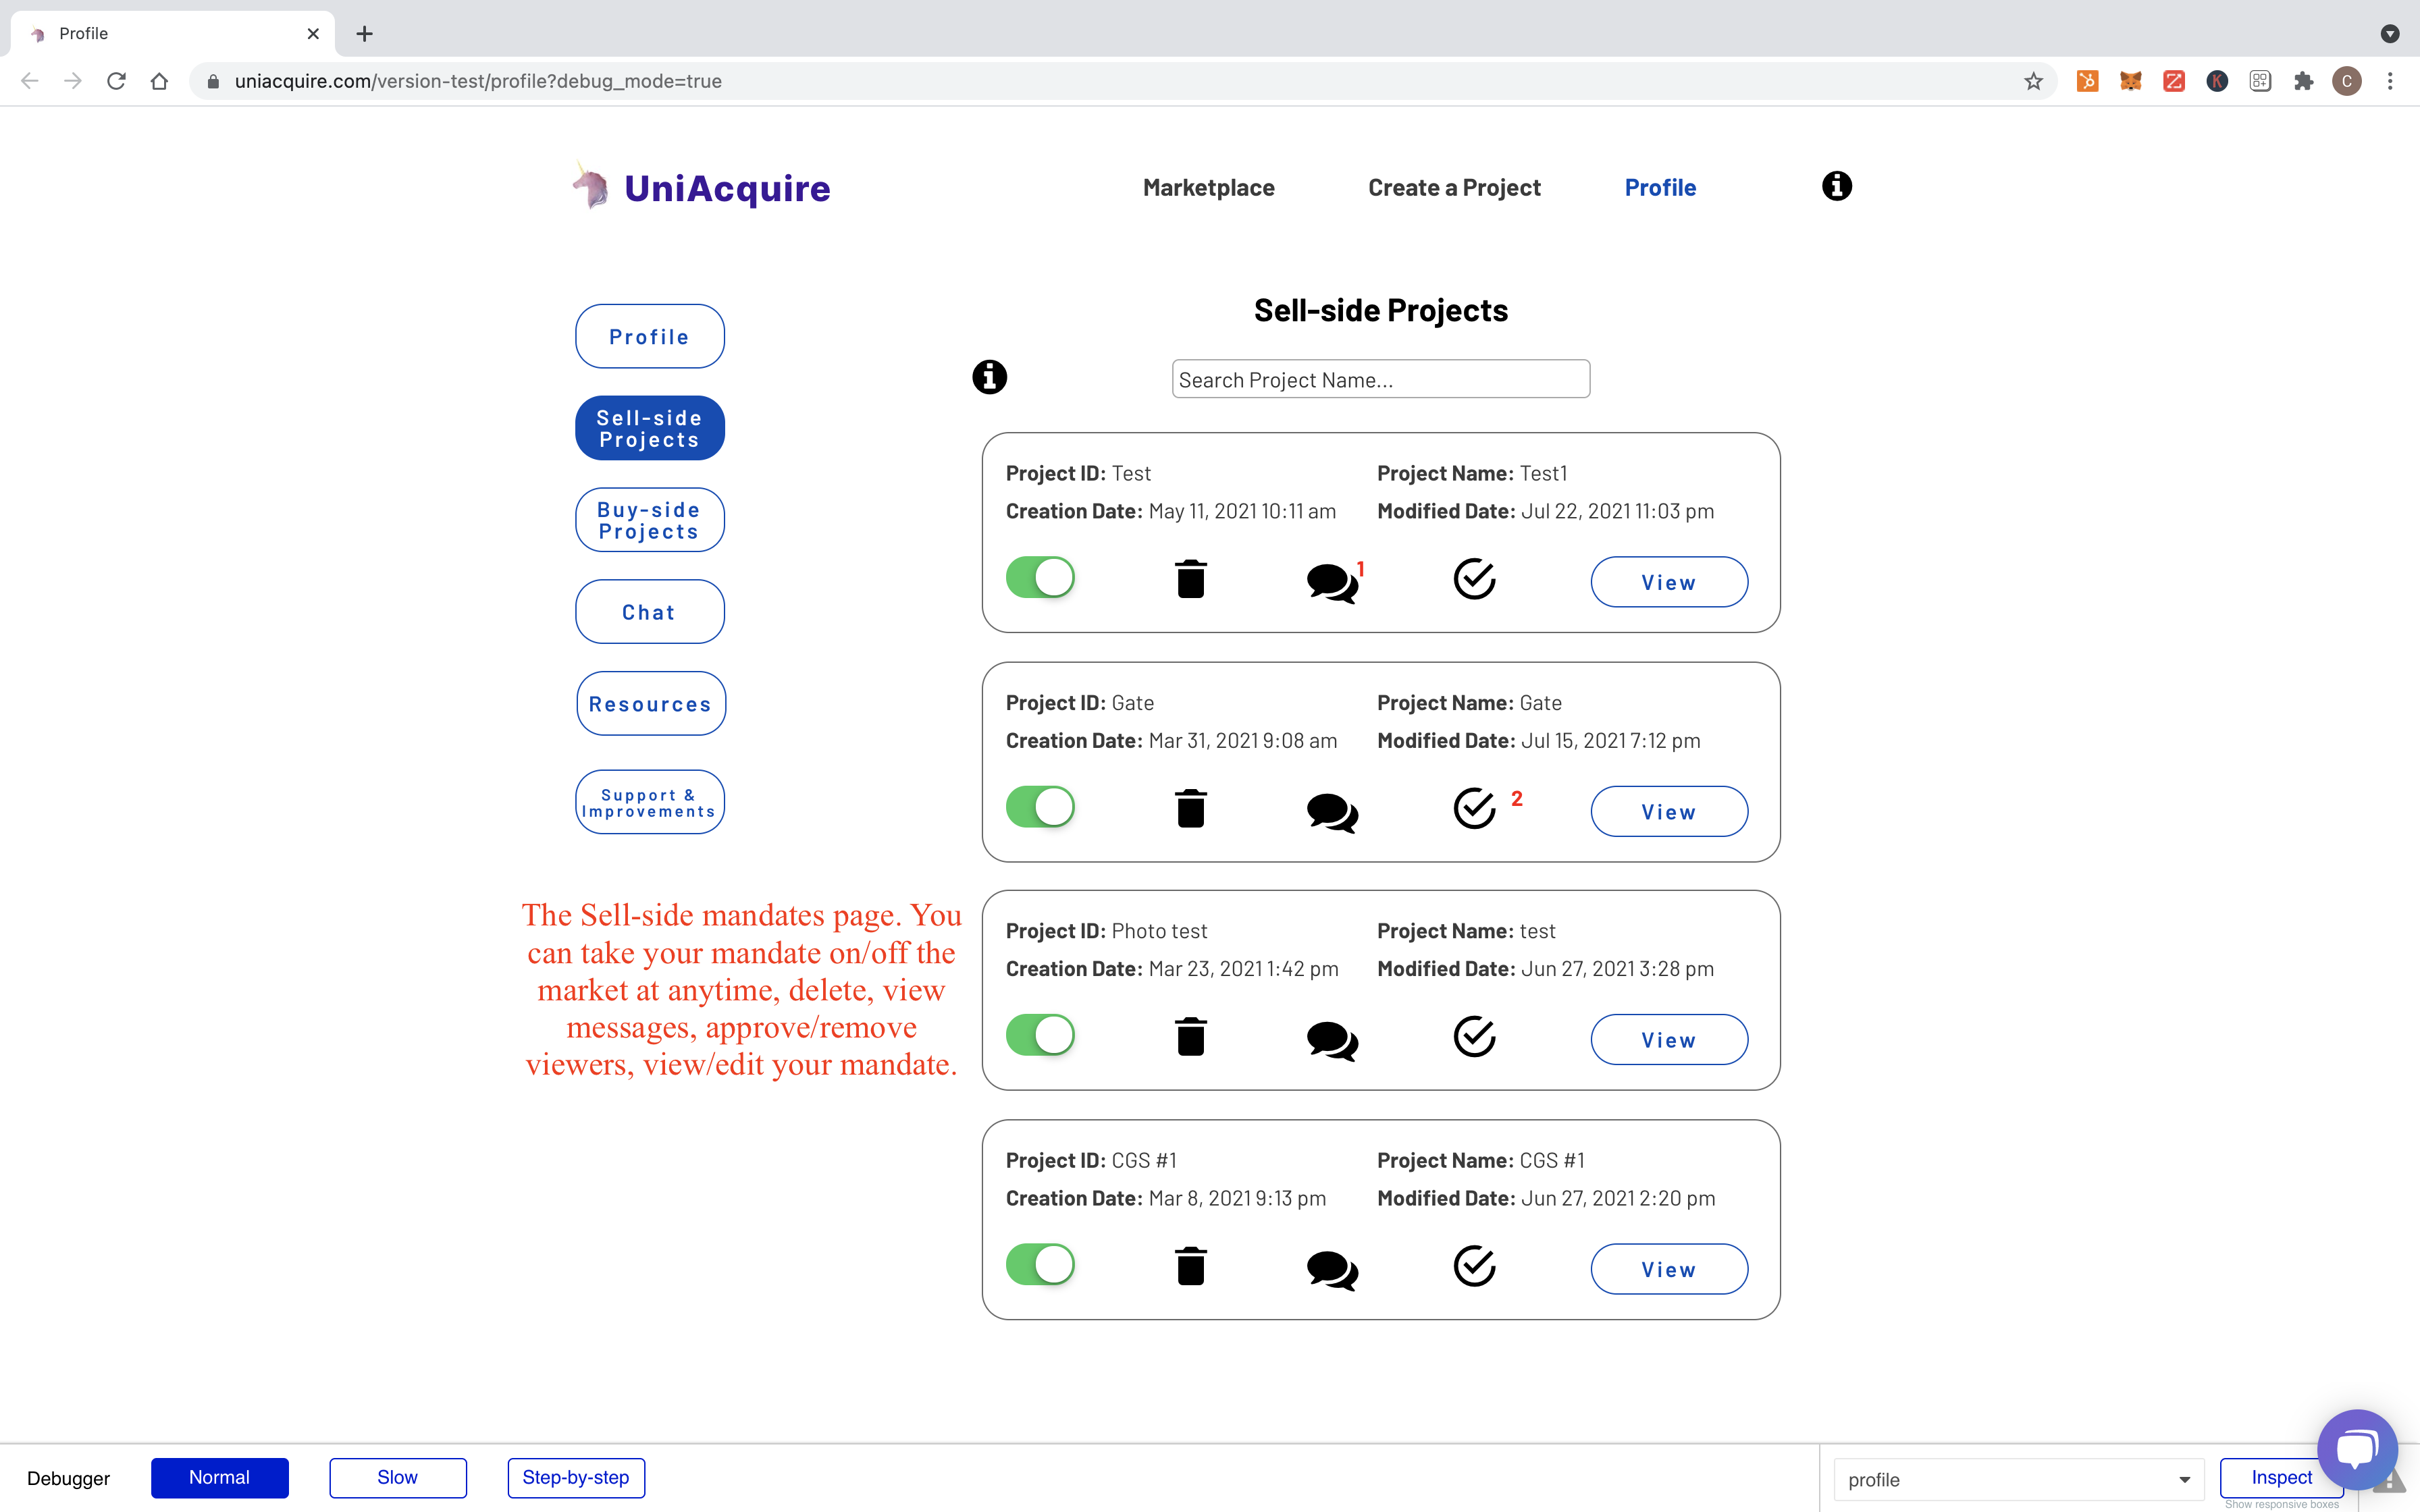Screen dimensions: 2420x1512
Task: Click the Search Project Name field
Action: [1380, 380]
